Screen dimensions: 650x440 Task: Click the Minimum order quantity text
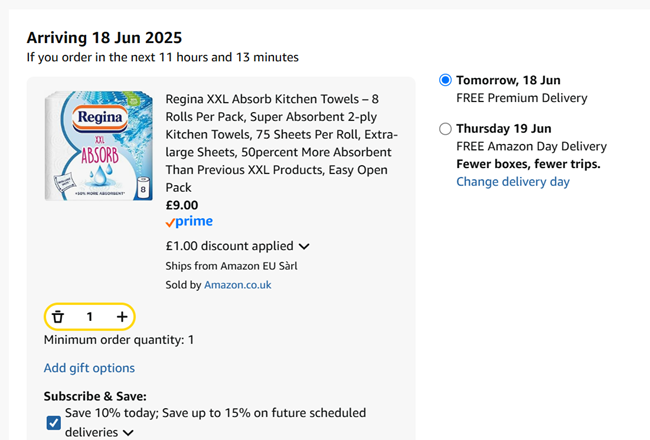pos(119,340)
